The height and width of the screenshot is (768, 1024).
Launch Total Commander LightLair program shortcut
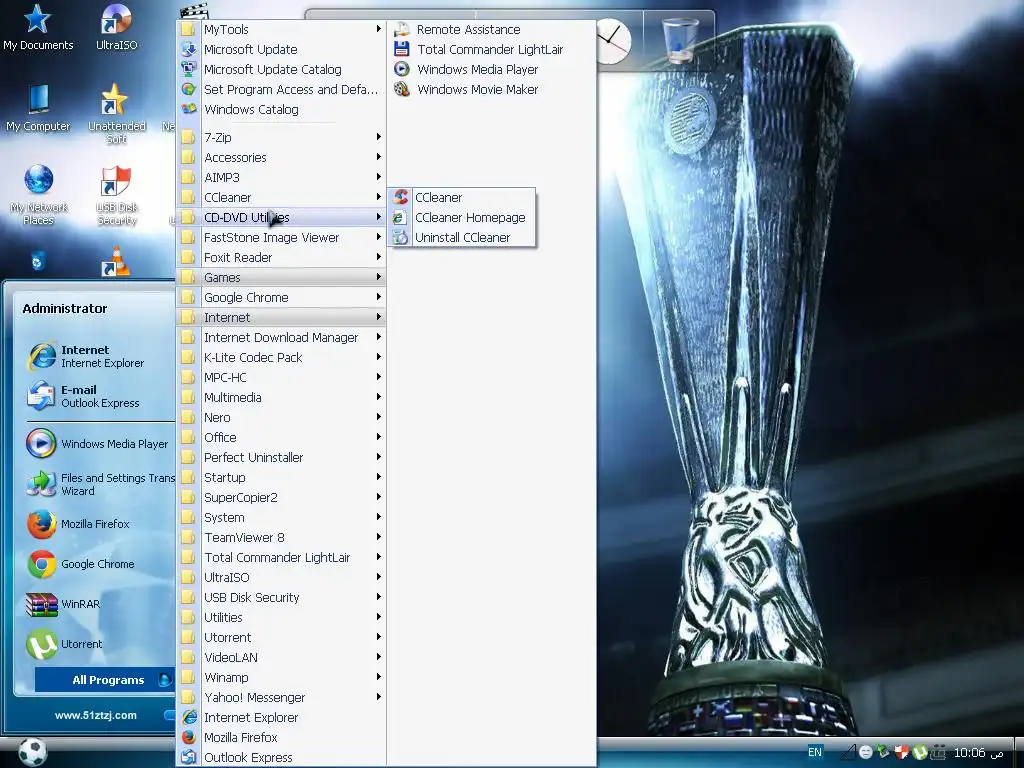491,50
